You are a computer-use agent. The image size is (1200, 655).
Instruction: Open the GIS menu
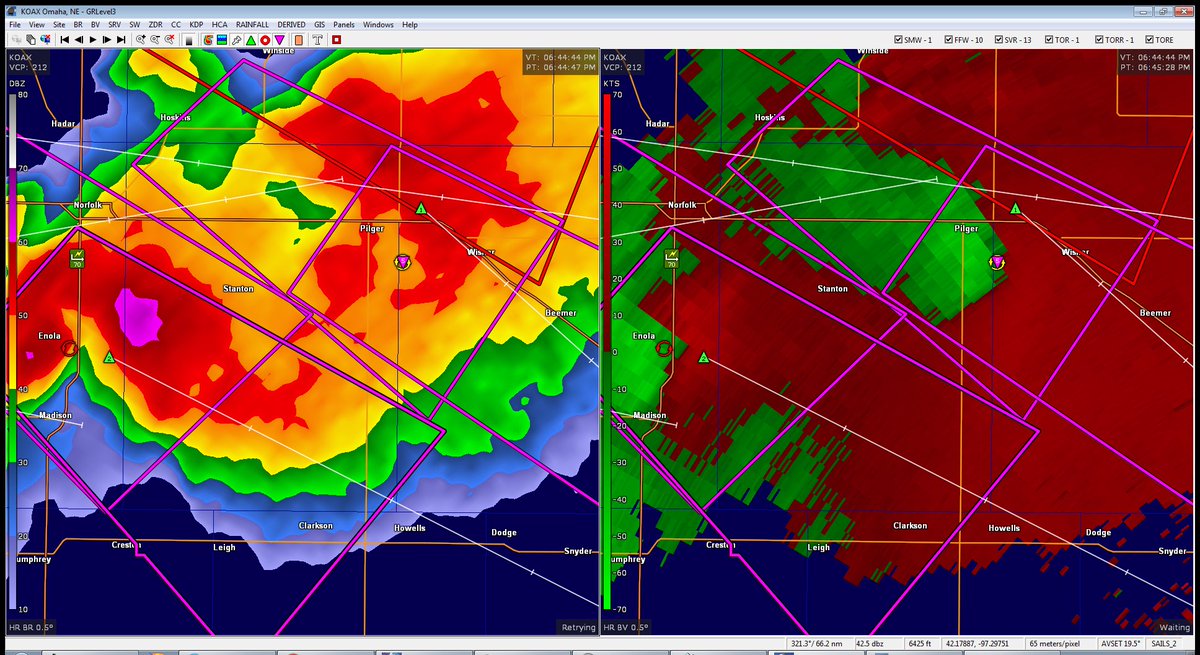(319, 23)
